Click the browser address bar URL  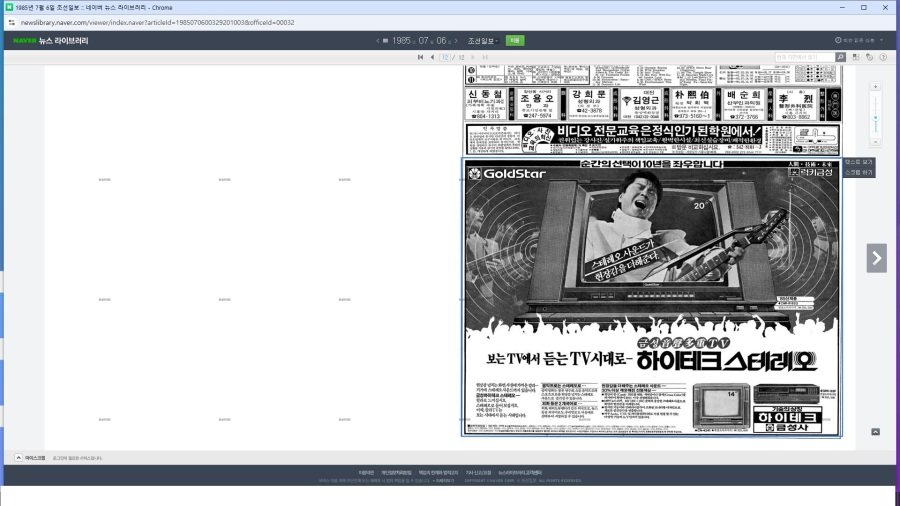click(x=157, y=22)
